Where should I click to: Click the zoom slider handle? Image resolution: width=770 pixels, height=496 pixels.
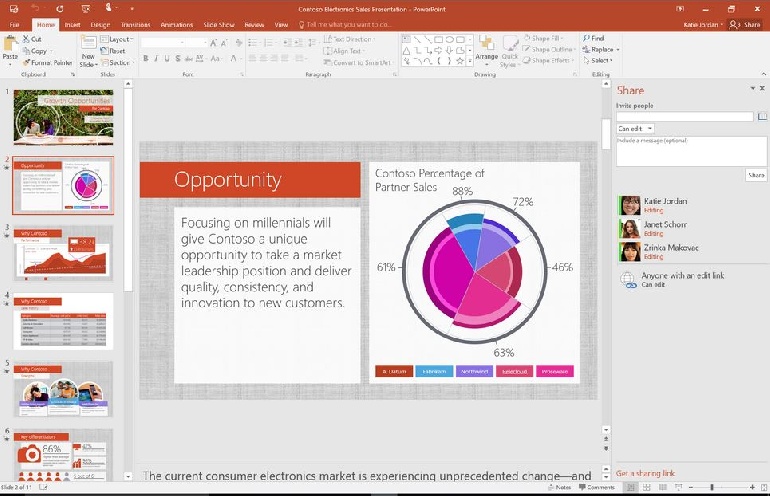[712, 487]
